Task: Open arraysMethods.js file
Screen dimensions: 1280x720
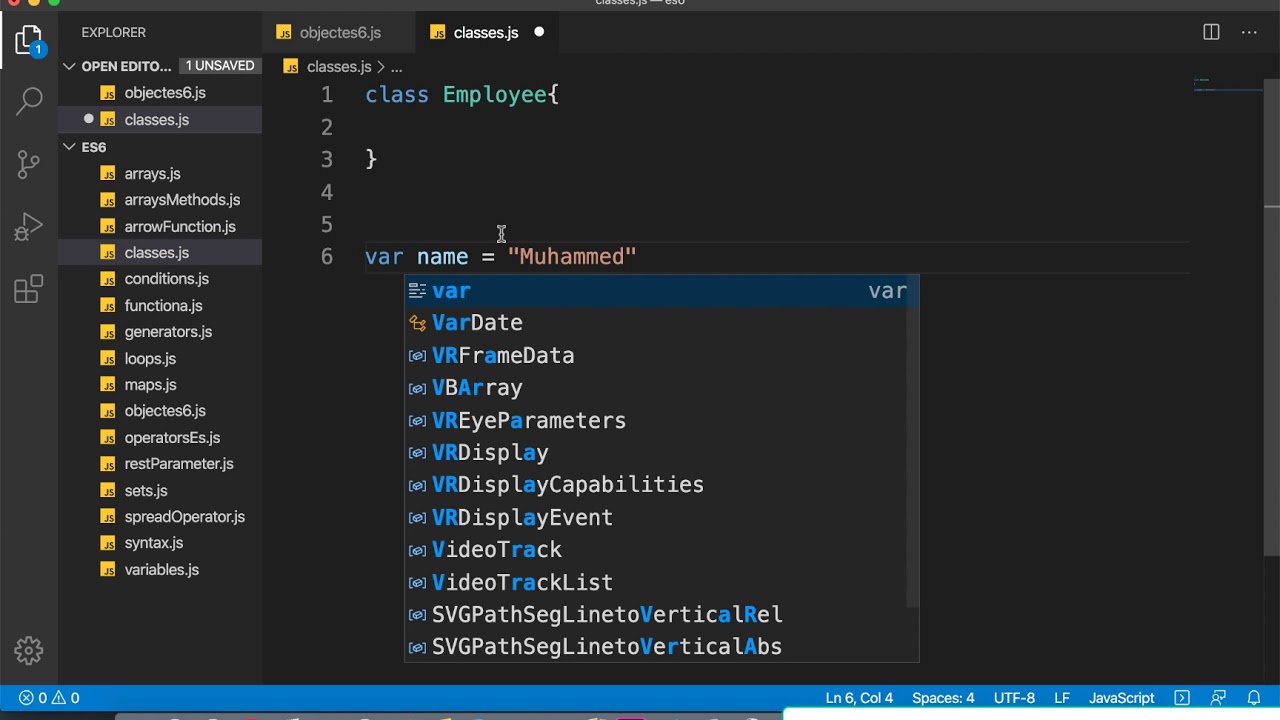Action: point(160,200)
